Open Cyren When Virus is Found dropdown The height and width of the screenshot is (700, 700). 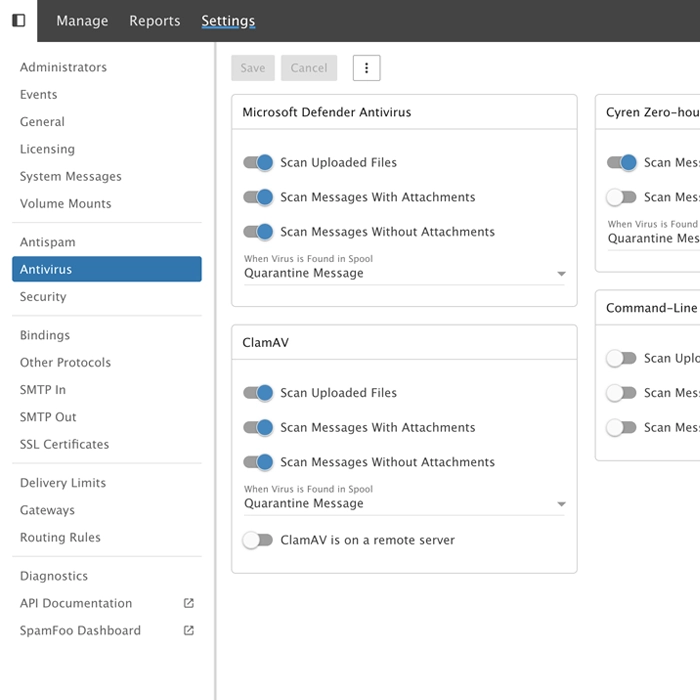pyautogui.click(x=654, y=238)
